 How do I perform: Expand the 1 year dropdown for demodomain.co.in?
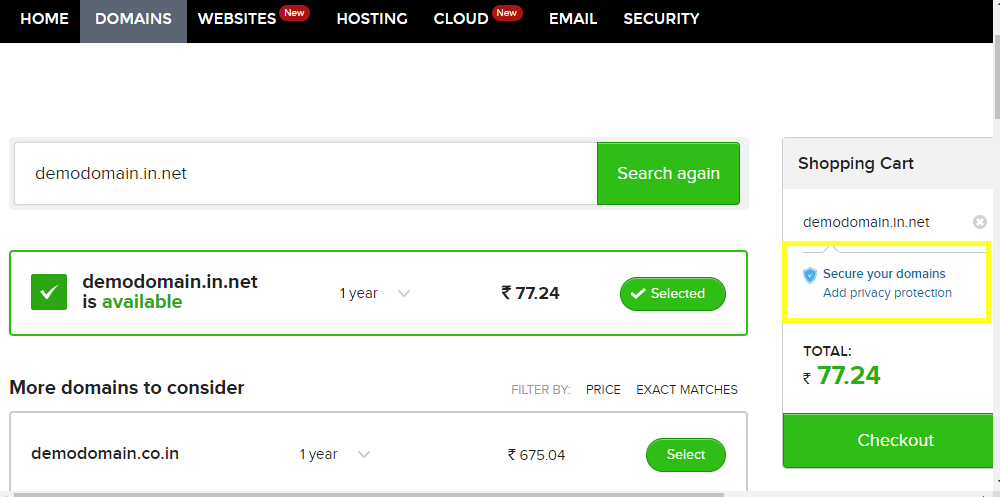pos(335,454)
